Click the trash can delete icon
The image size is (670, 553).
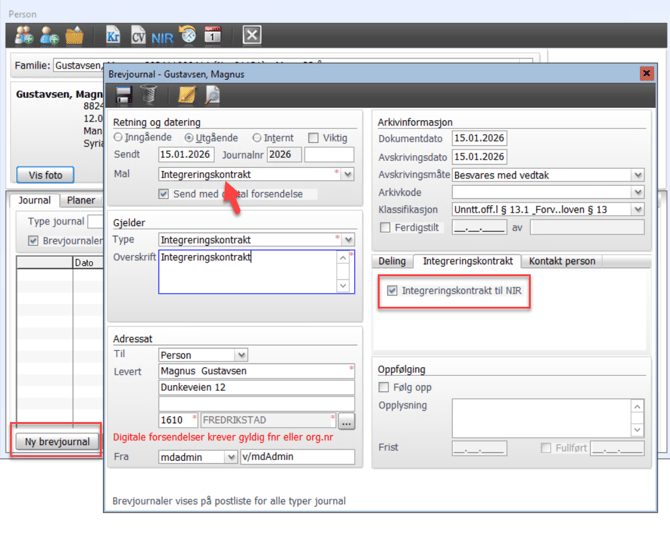pos(148,95)
